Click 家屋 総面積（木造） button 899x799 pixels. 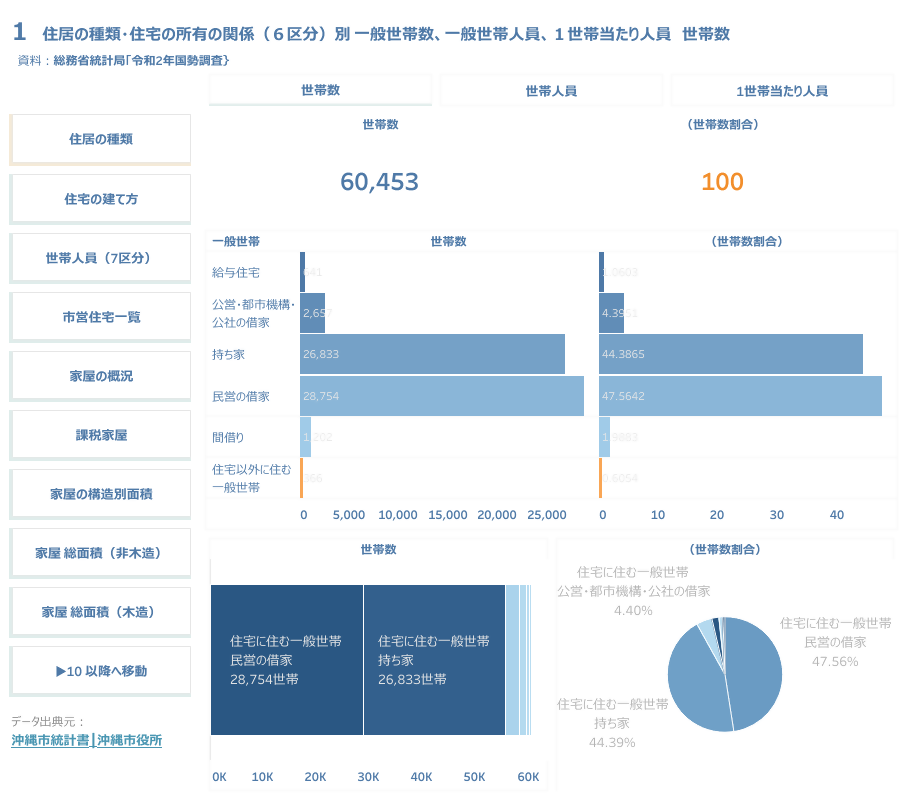point(100,611)
